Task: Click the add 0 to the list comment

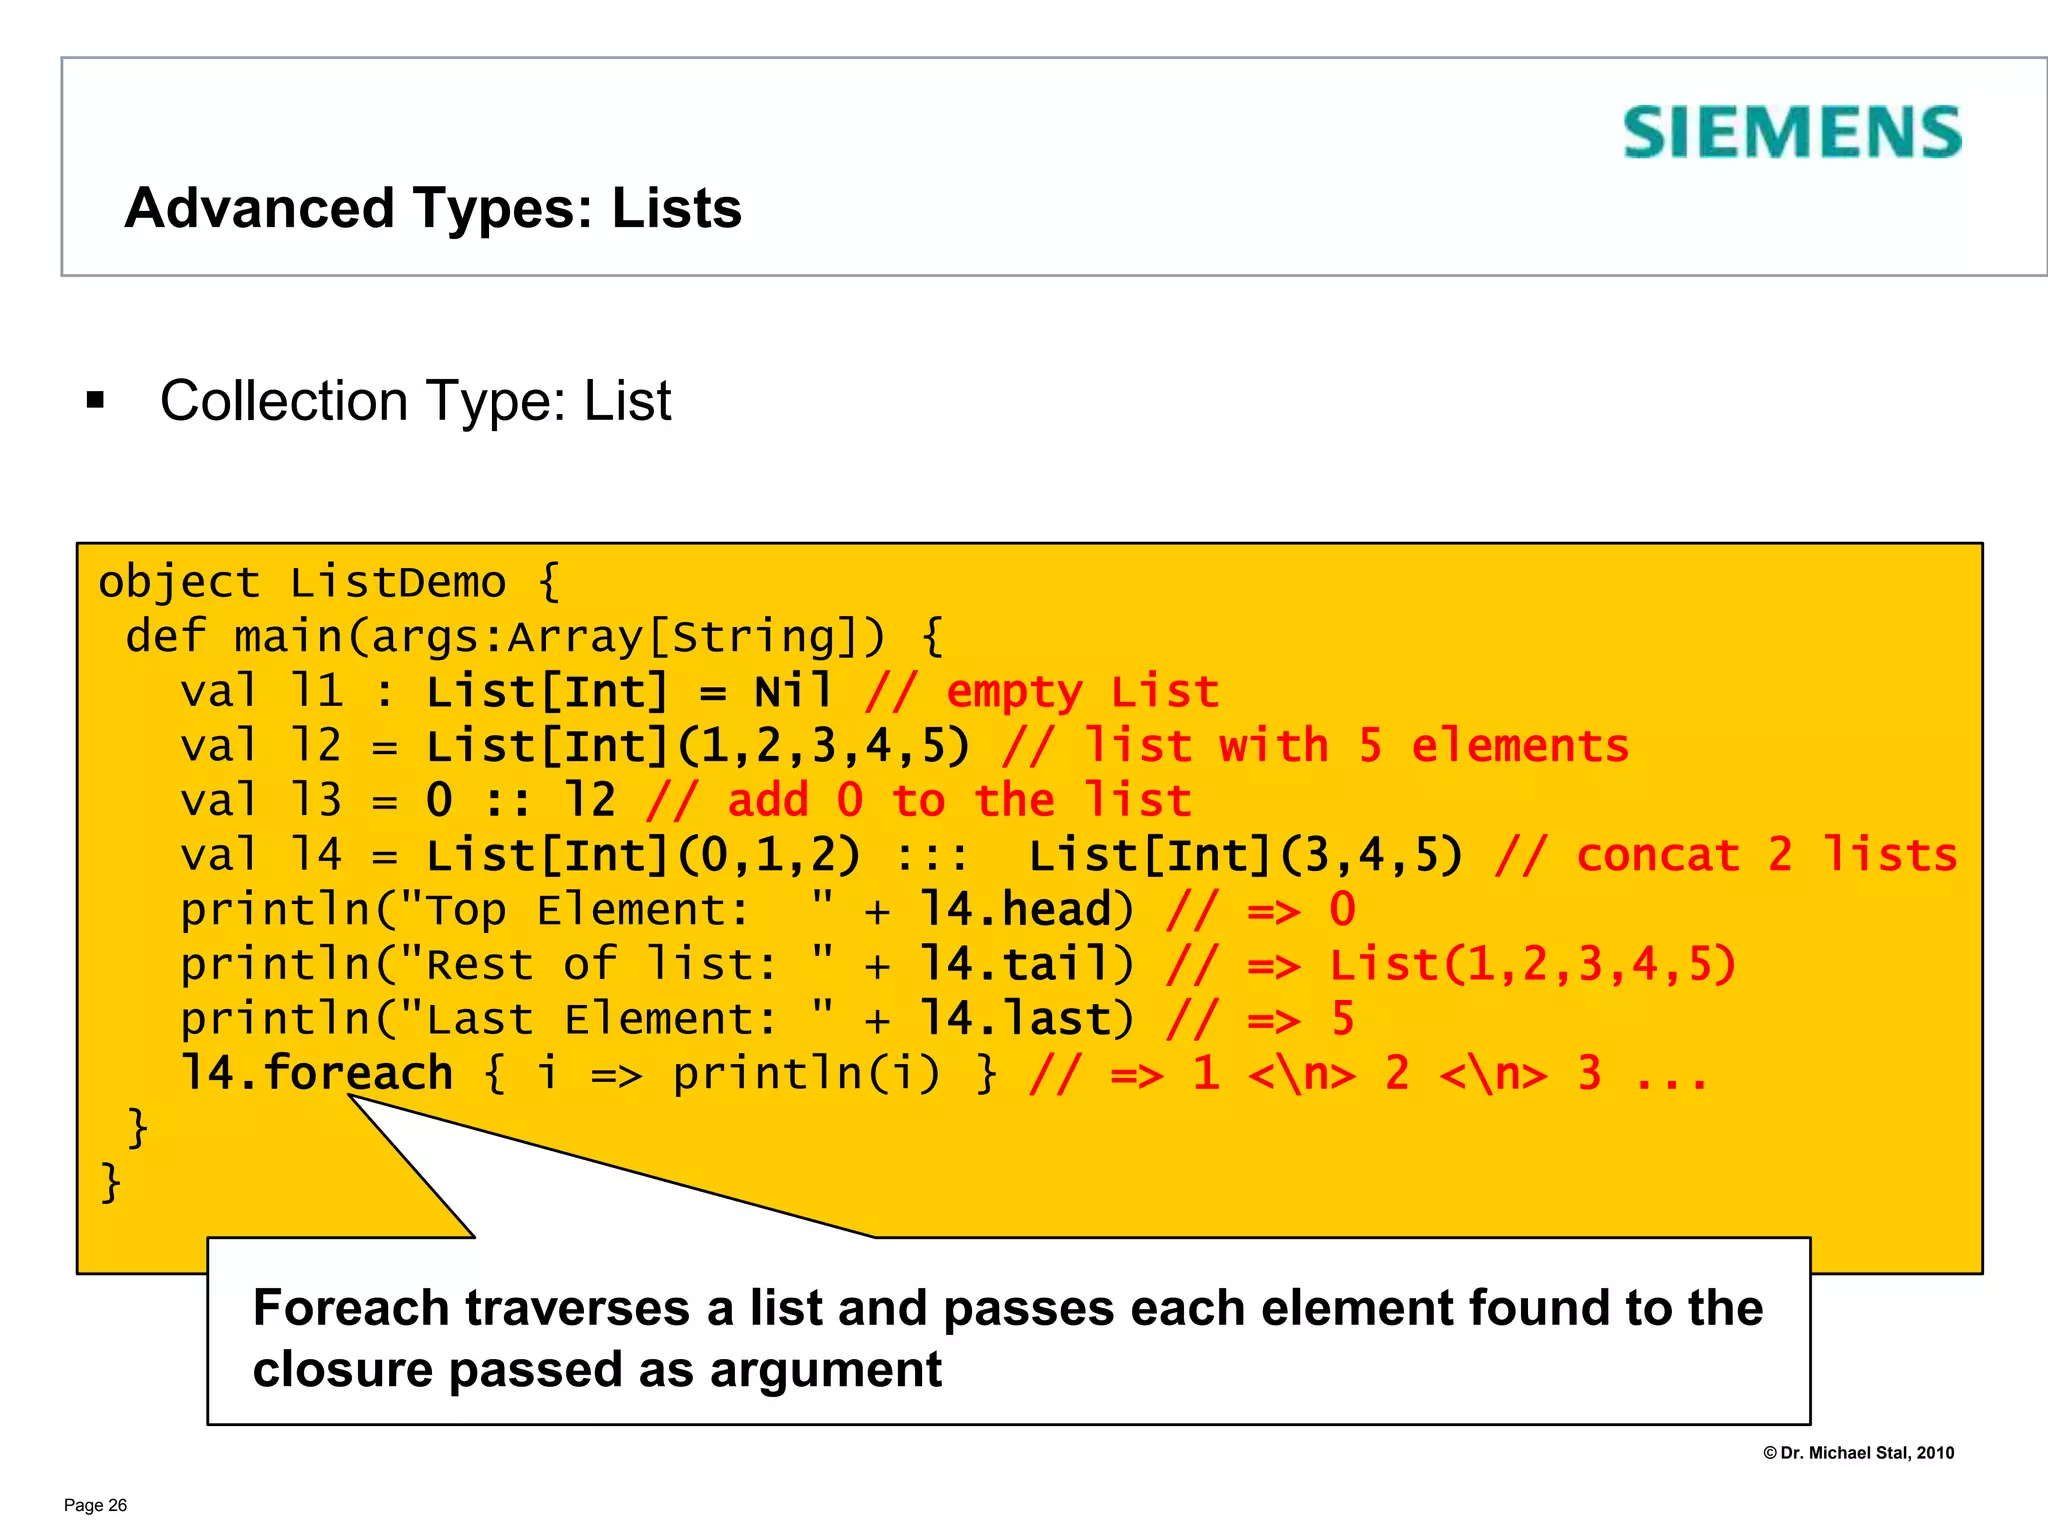Action: 918,800
